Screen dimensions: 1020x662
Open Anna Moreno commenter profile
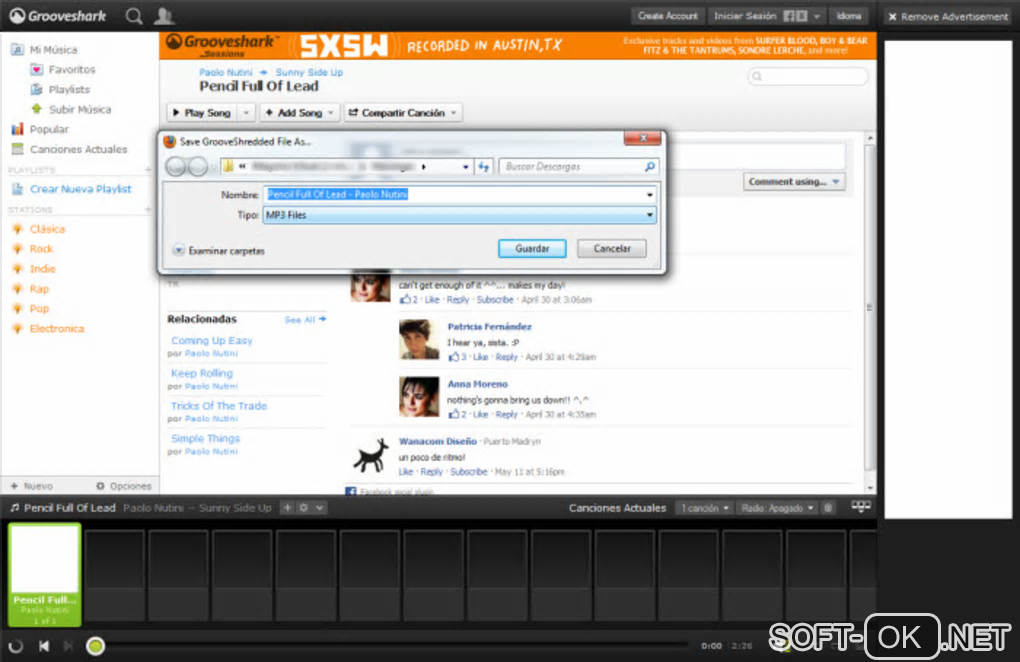(x=477, y=384)
